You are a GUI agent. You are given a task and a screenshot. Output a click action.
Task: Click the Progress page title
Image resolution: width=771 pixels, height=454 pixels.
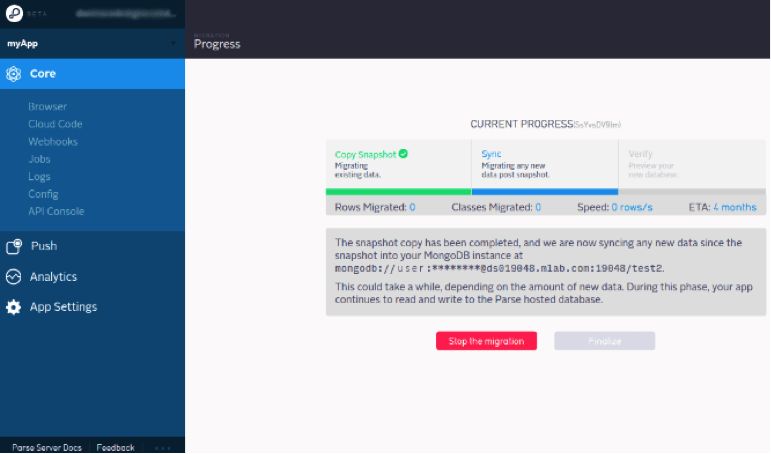[217, 44]
